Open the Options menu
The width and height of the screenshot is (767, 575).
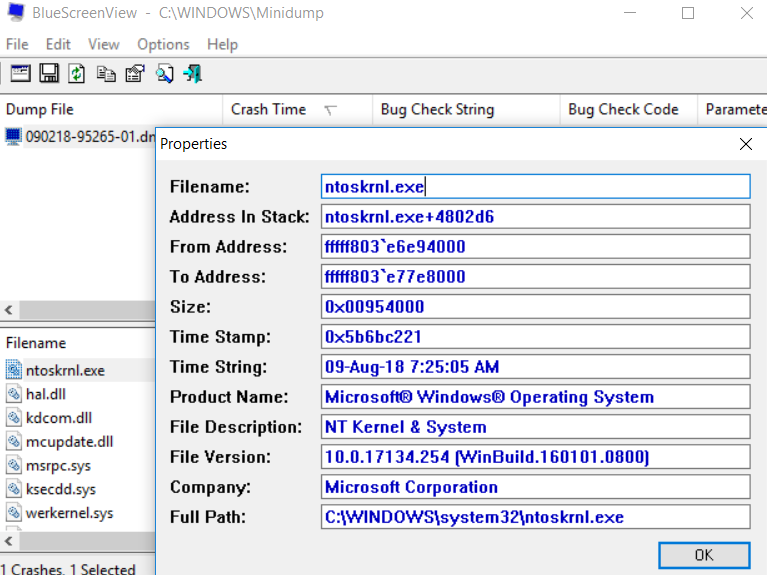click(163, 44)
